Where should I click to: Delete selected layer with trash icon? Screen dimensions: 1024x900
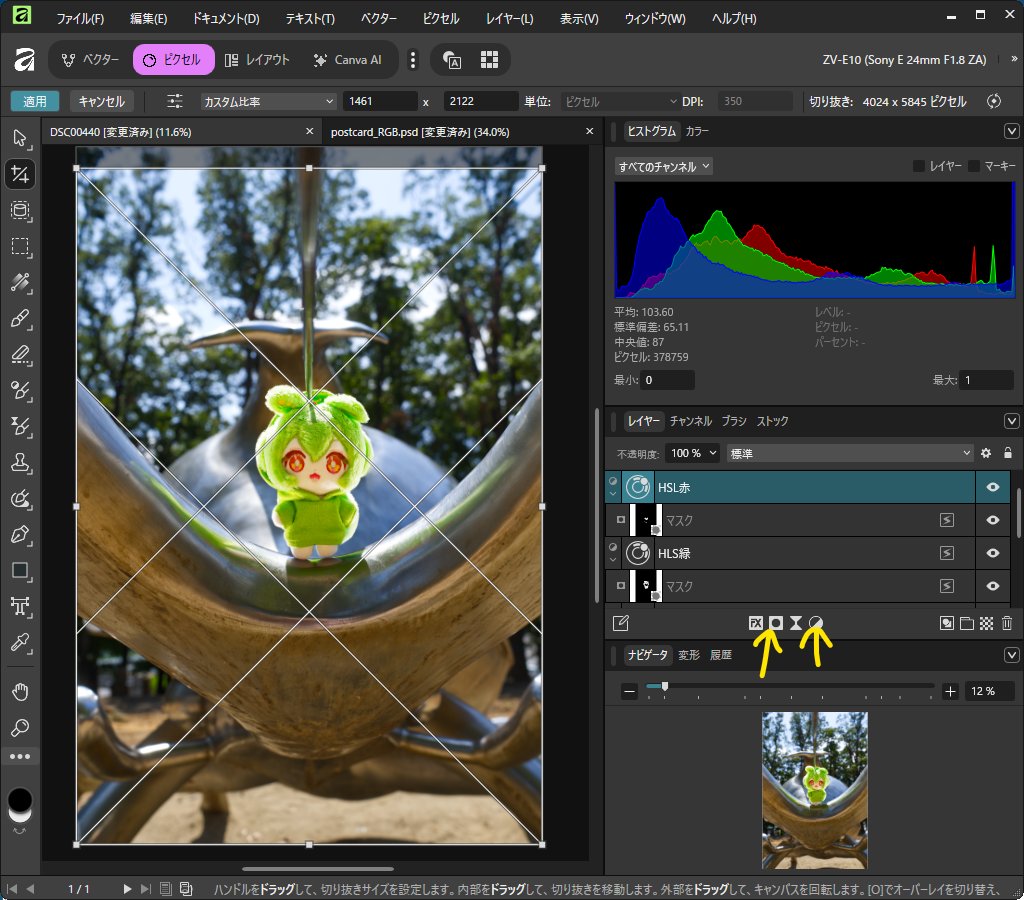[x=1007, y=623]
